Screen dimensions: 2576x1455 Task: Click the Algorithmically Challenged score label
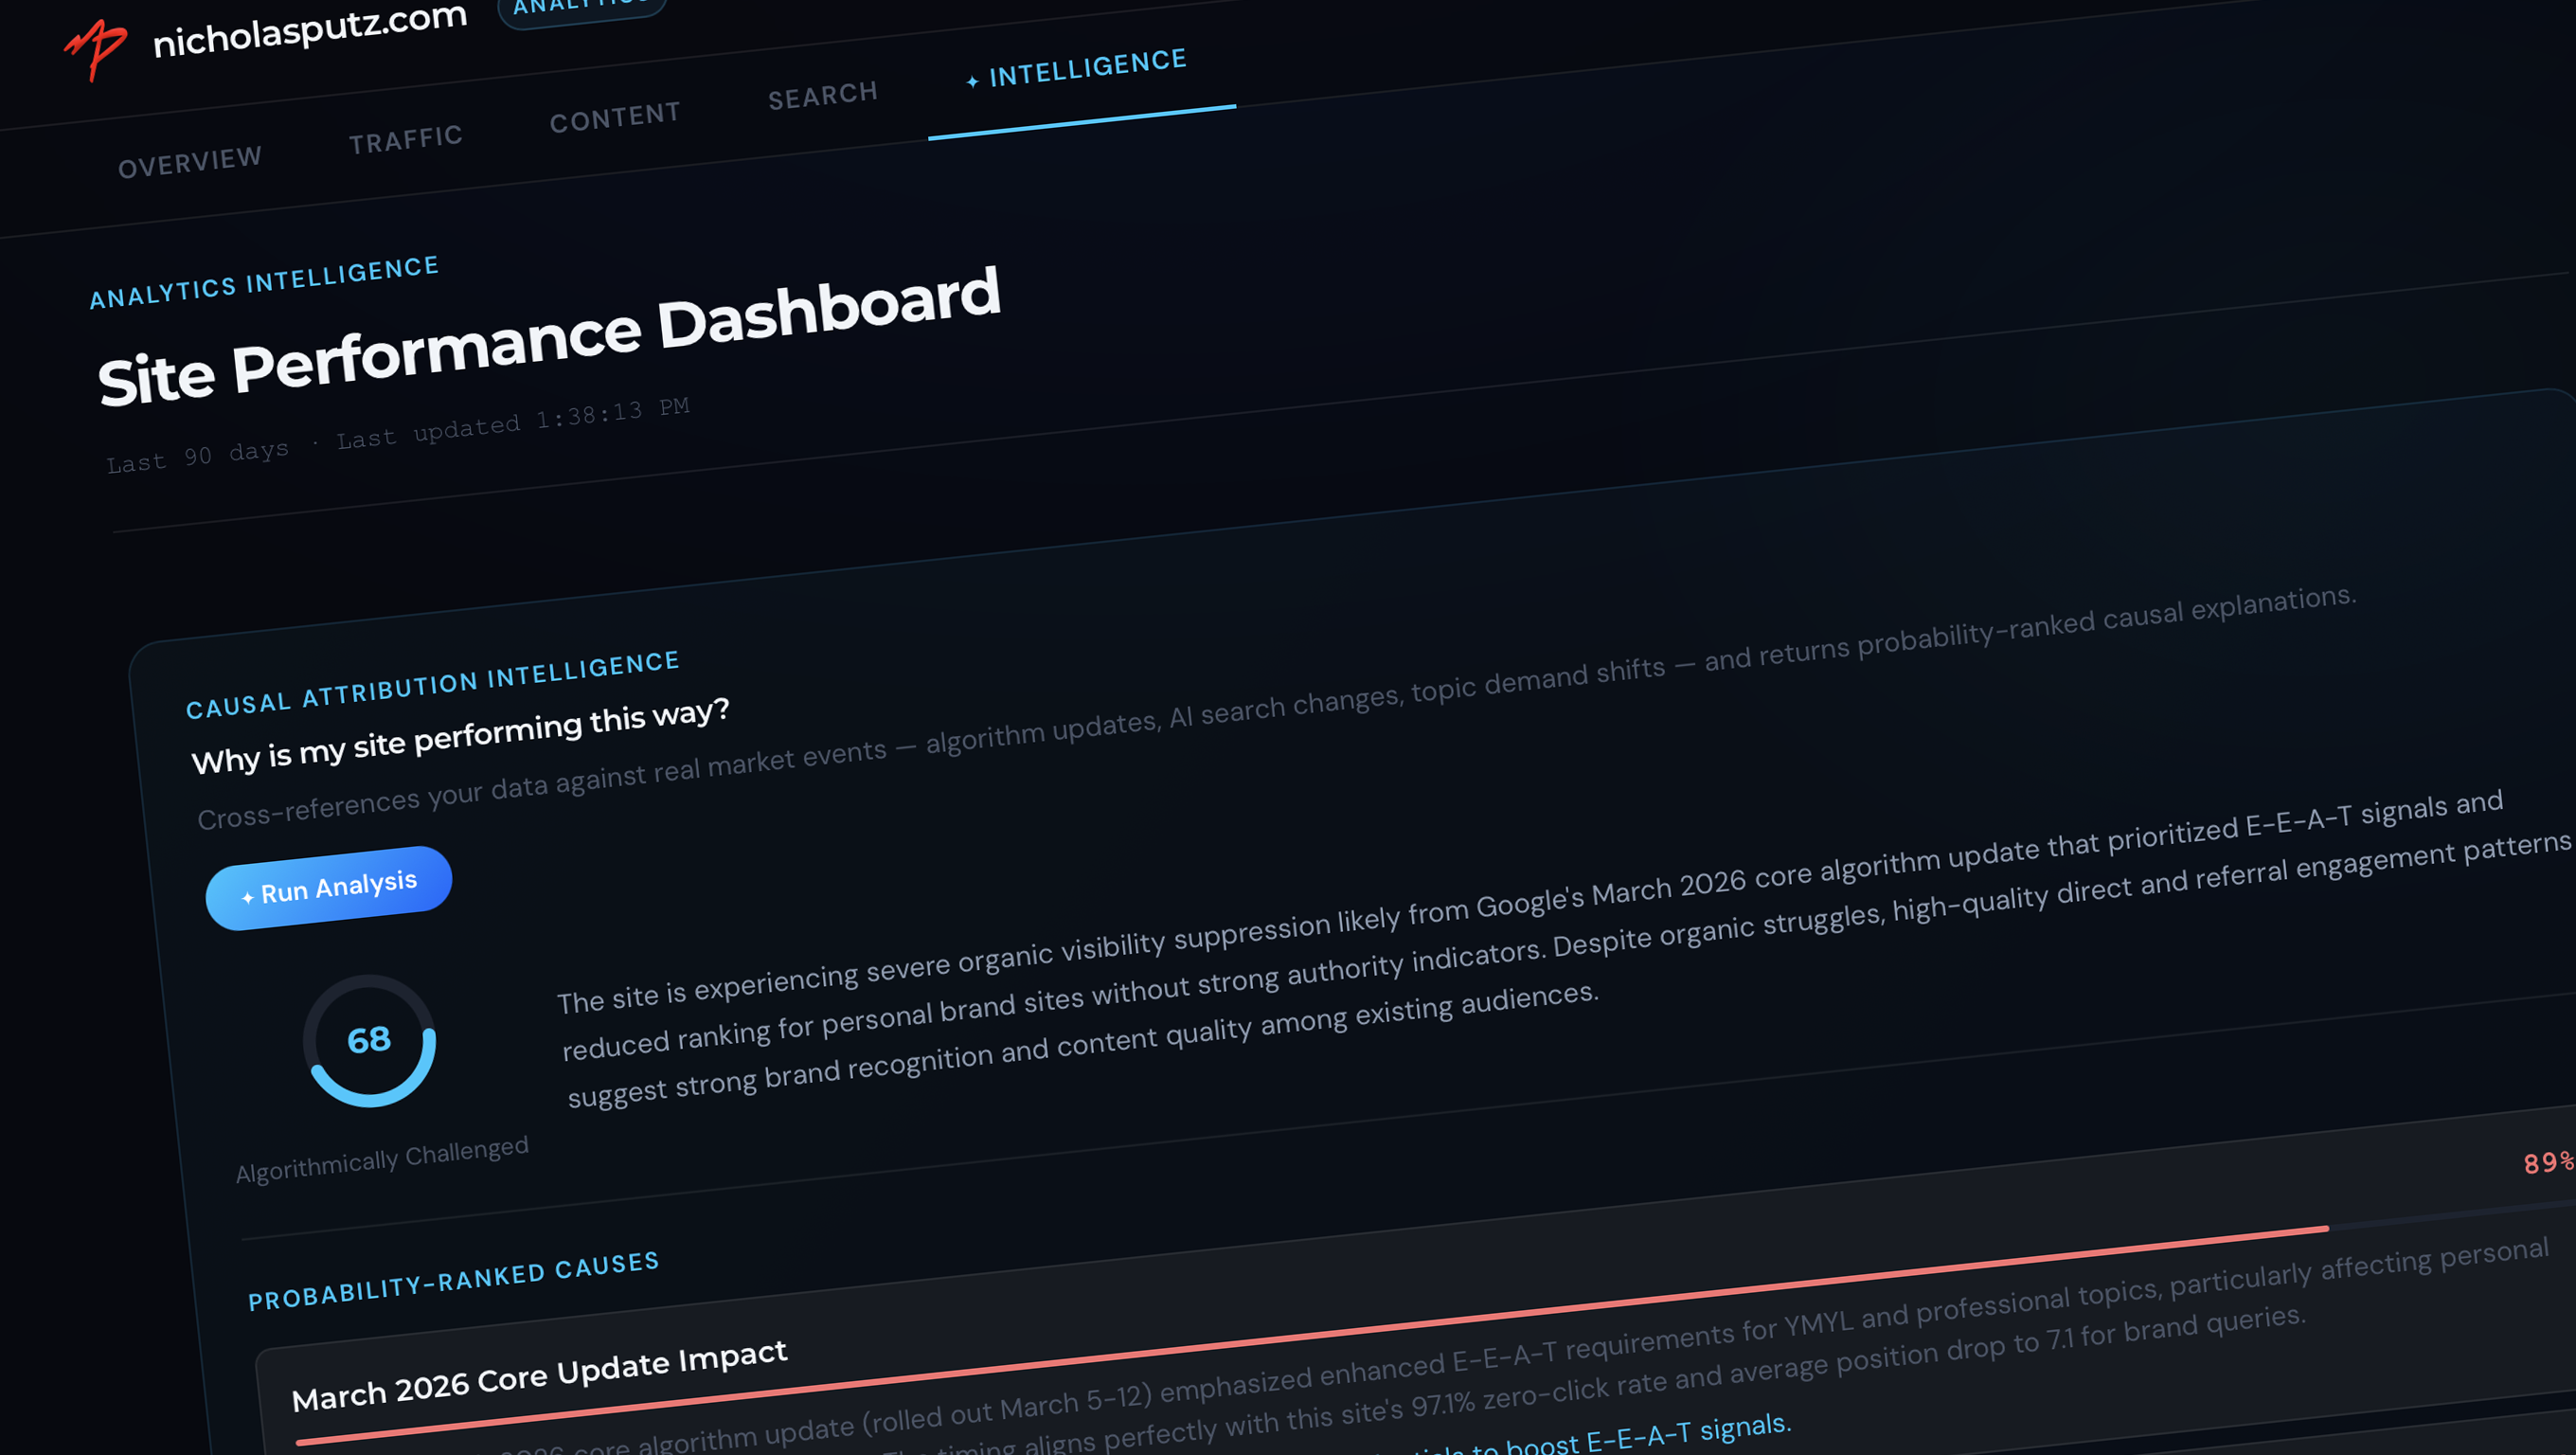coord(381,1159)
